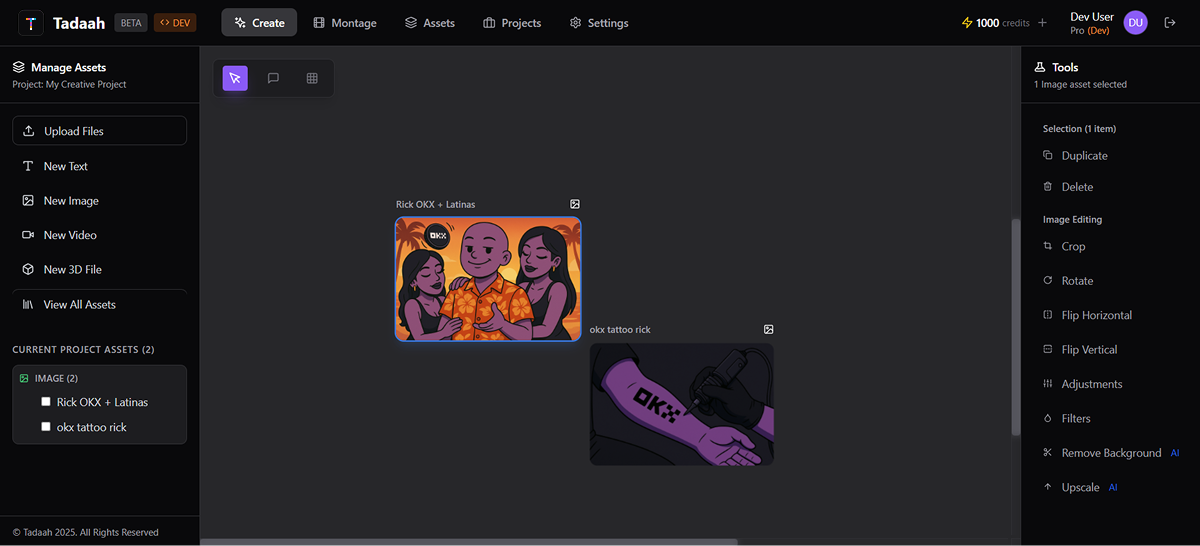Switch to the Montage tab
Screen dimensions: 1200x546
[x=345, y=23]
